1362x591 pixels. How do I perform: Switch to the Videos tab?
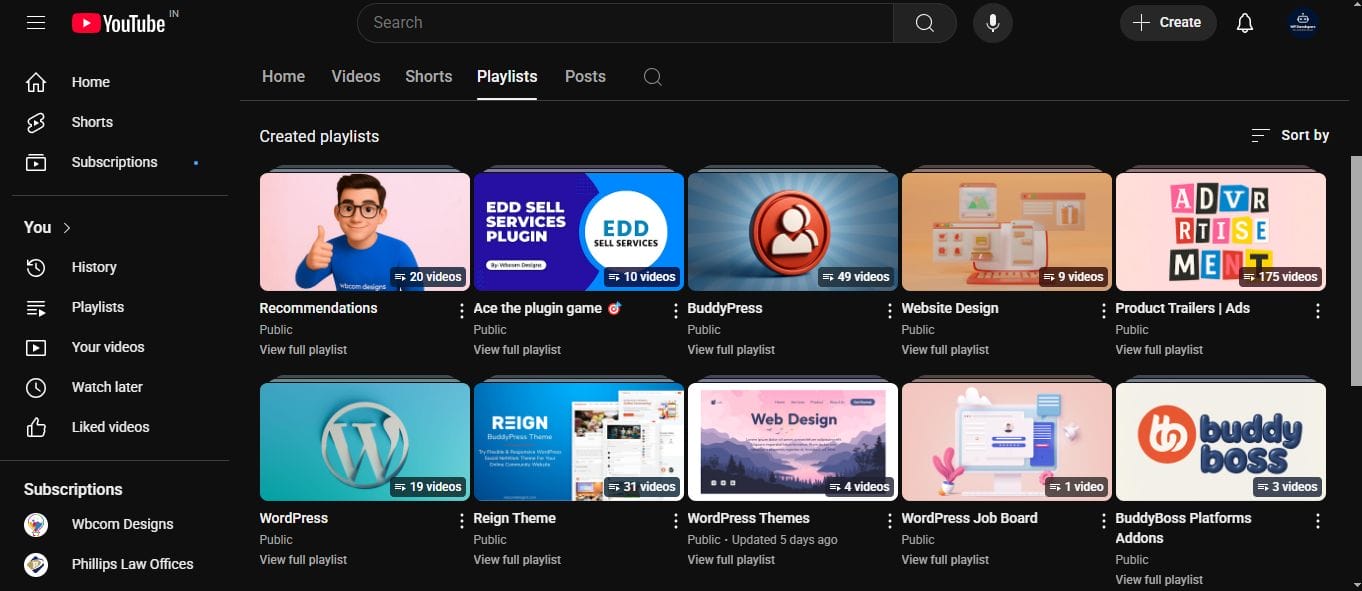[x=355, y=76]
